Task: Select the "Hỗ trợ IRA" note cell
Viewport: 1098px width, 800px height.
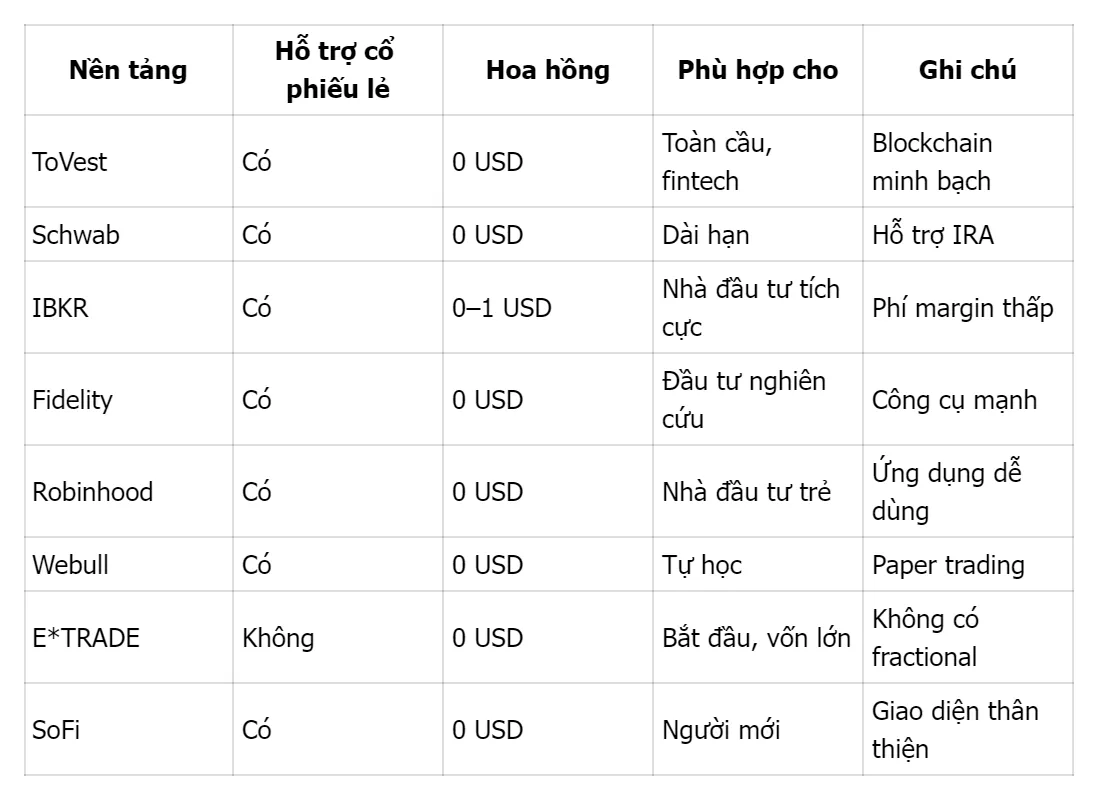Action: (933, 235)
